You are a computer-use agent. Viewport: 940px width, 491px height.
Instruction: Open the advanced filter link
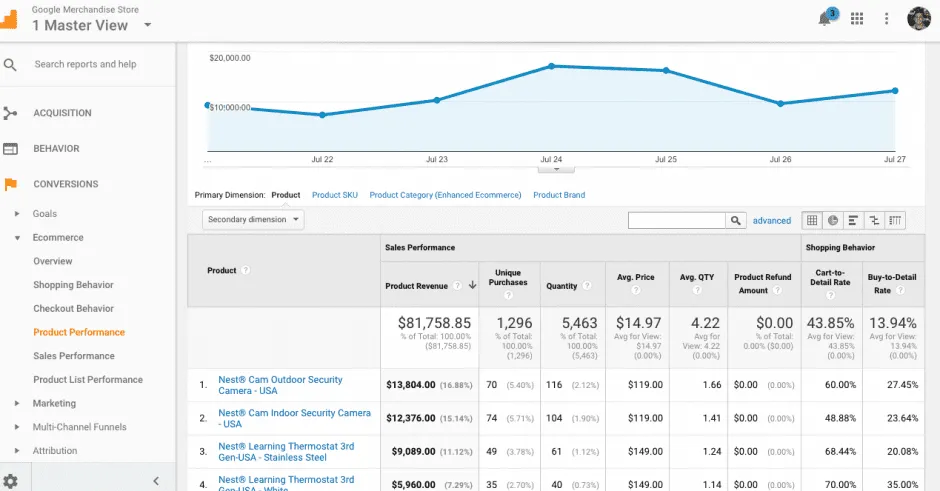[x=772, y=221]
